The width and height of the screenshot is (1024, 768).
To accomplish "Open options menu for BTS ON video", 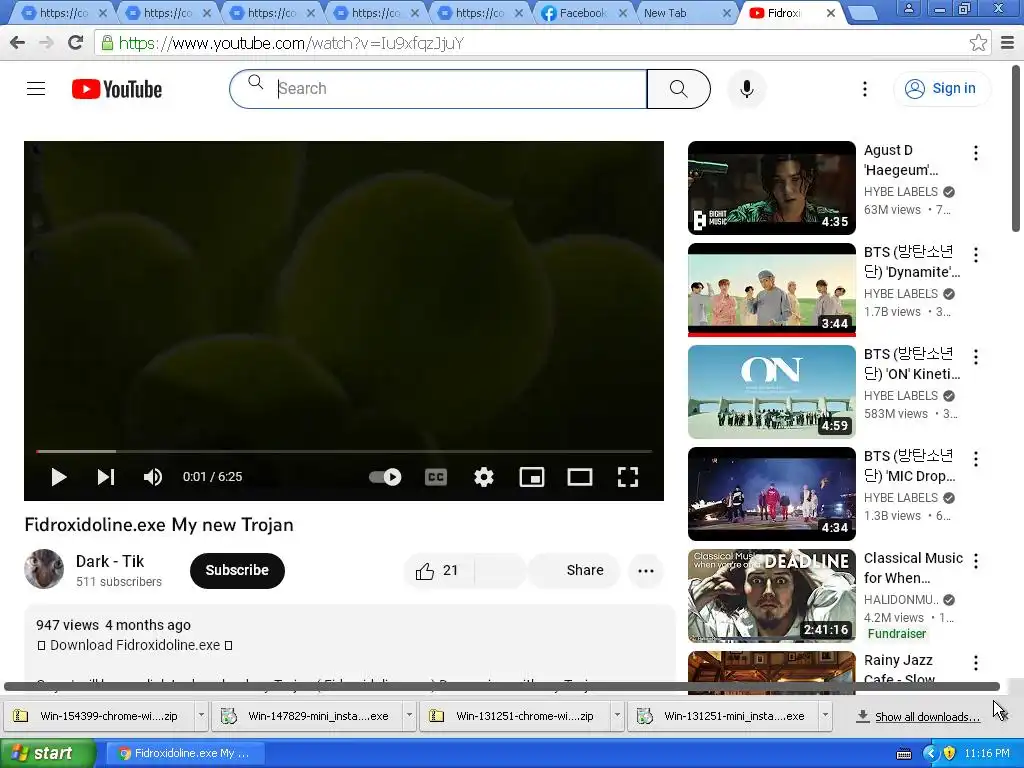I will 976,357.
